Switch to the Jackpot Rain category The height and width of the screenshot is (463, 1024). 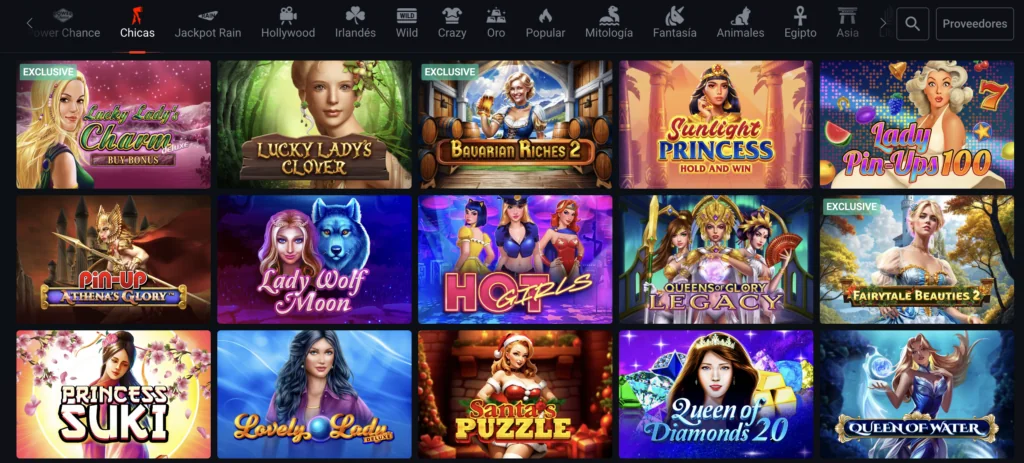(208, 33)
